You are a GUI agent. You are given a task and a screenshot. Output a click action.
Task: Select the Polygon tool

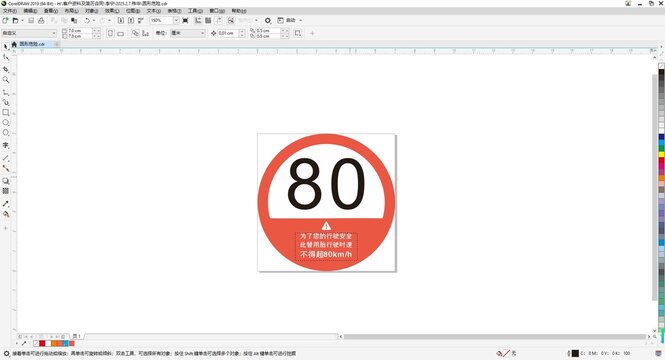(x=6, y=133)
